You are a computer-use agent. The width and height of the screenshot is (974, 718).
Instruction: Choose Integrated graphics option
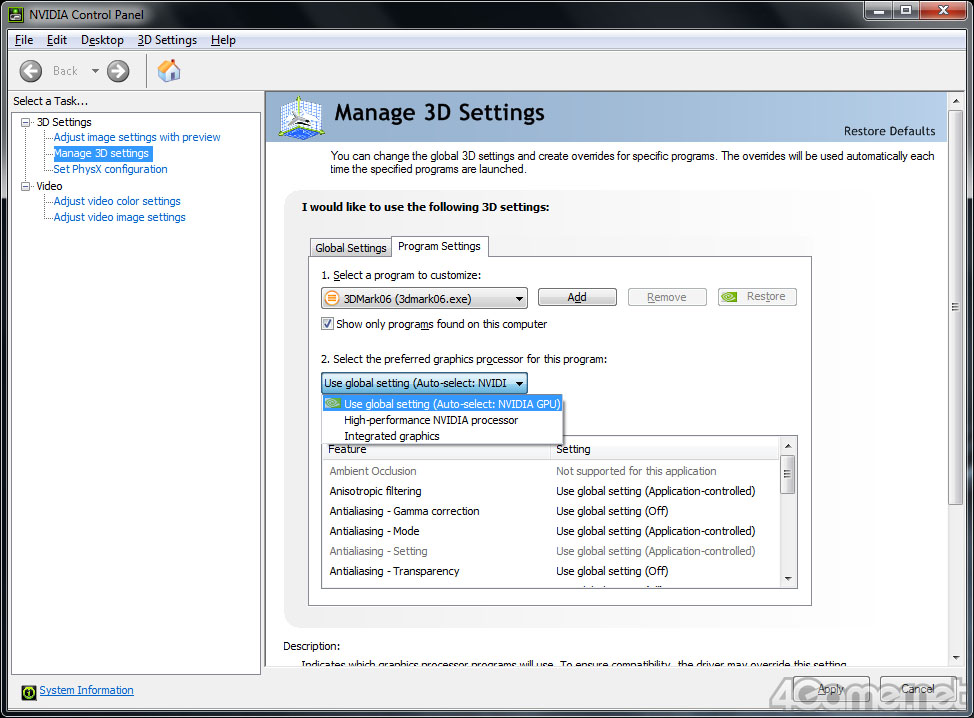[x=442, y=436]
